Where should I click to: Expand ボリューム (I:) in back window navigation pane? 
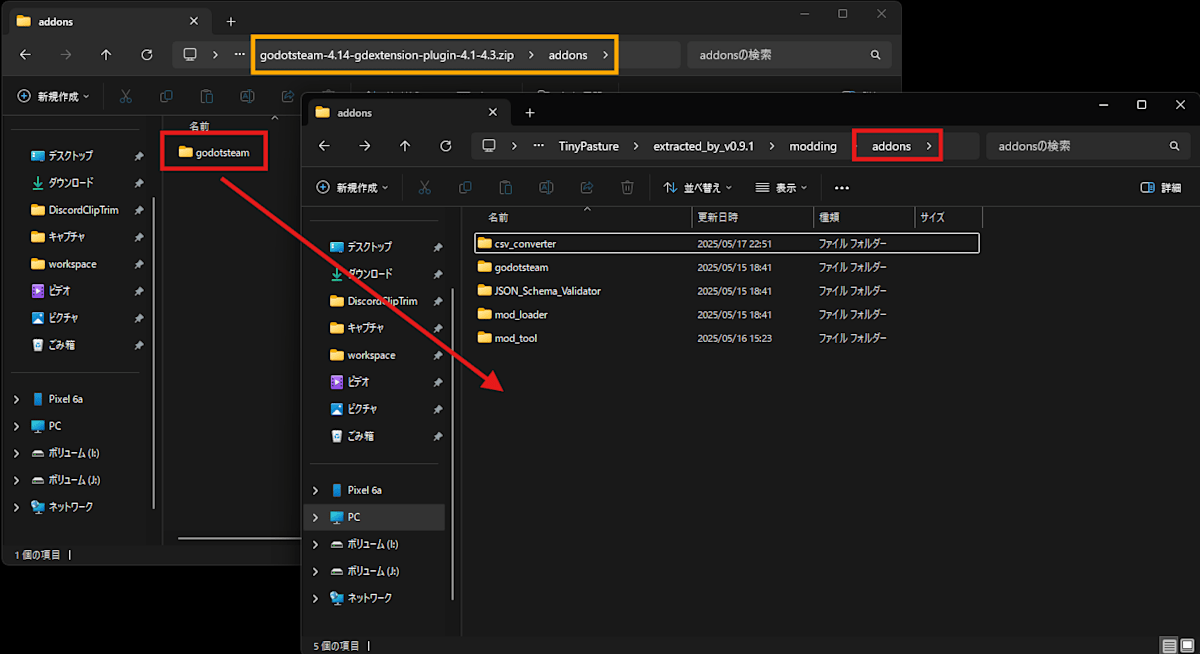click(x=16, y=453)
